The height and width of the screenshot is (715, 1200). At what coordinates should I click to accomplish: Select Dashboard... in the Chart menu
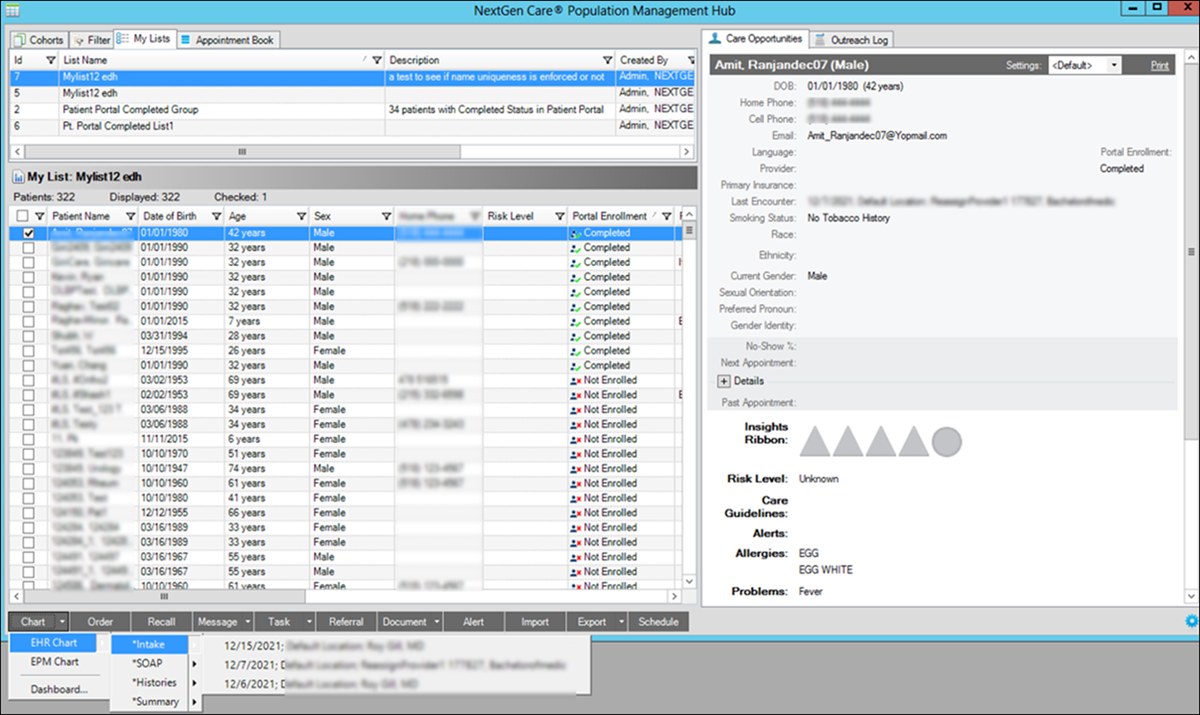pyautogui.click(x=59, y=689)
